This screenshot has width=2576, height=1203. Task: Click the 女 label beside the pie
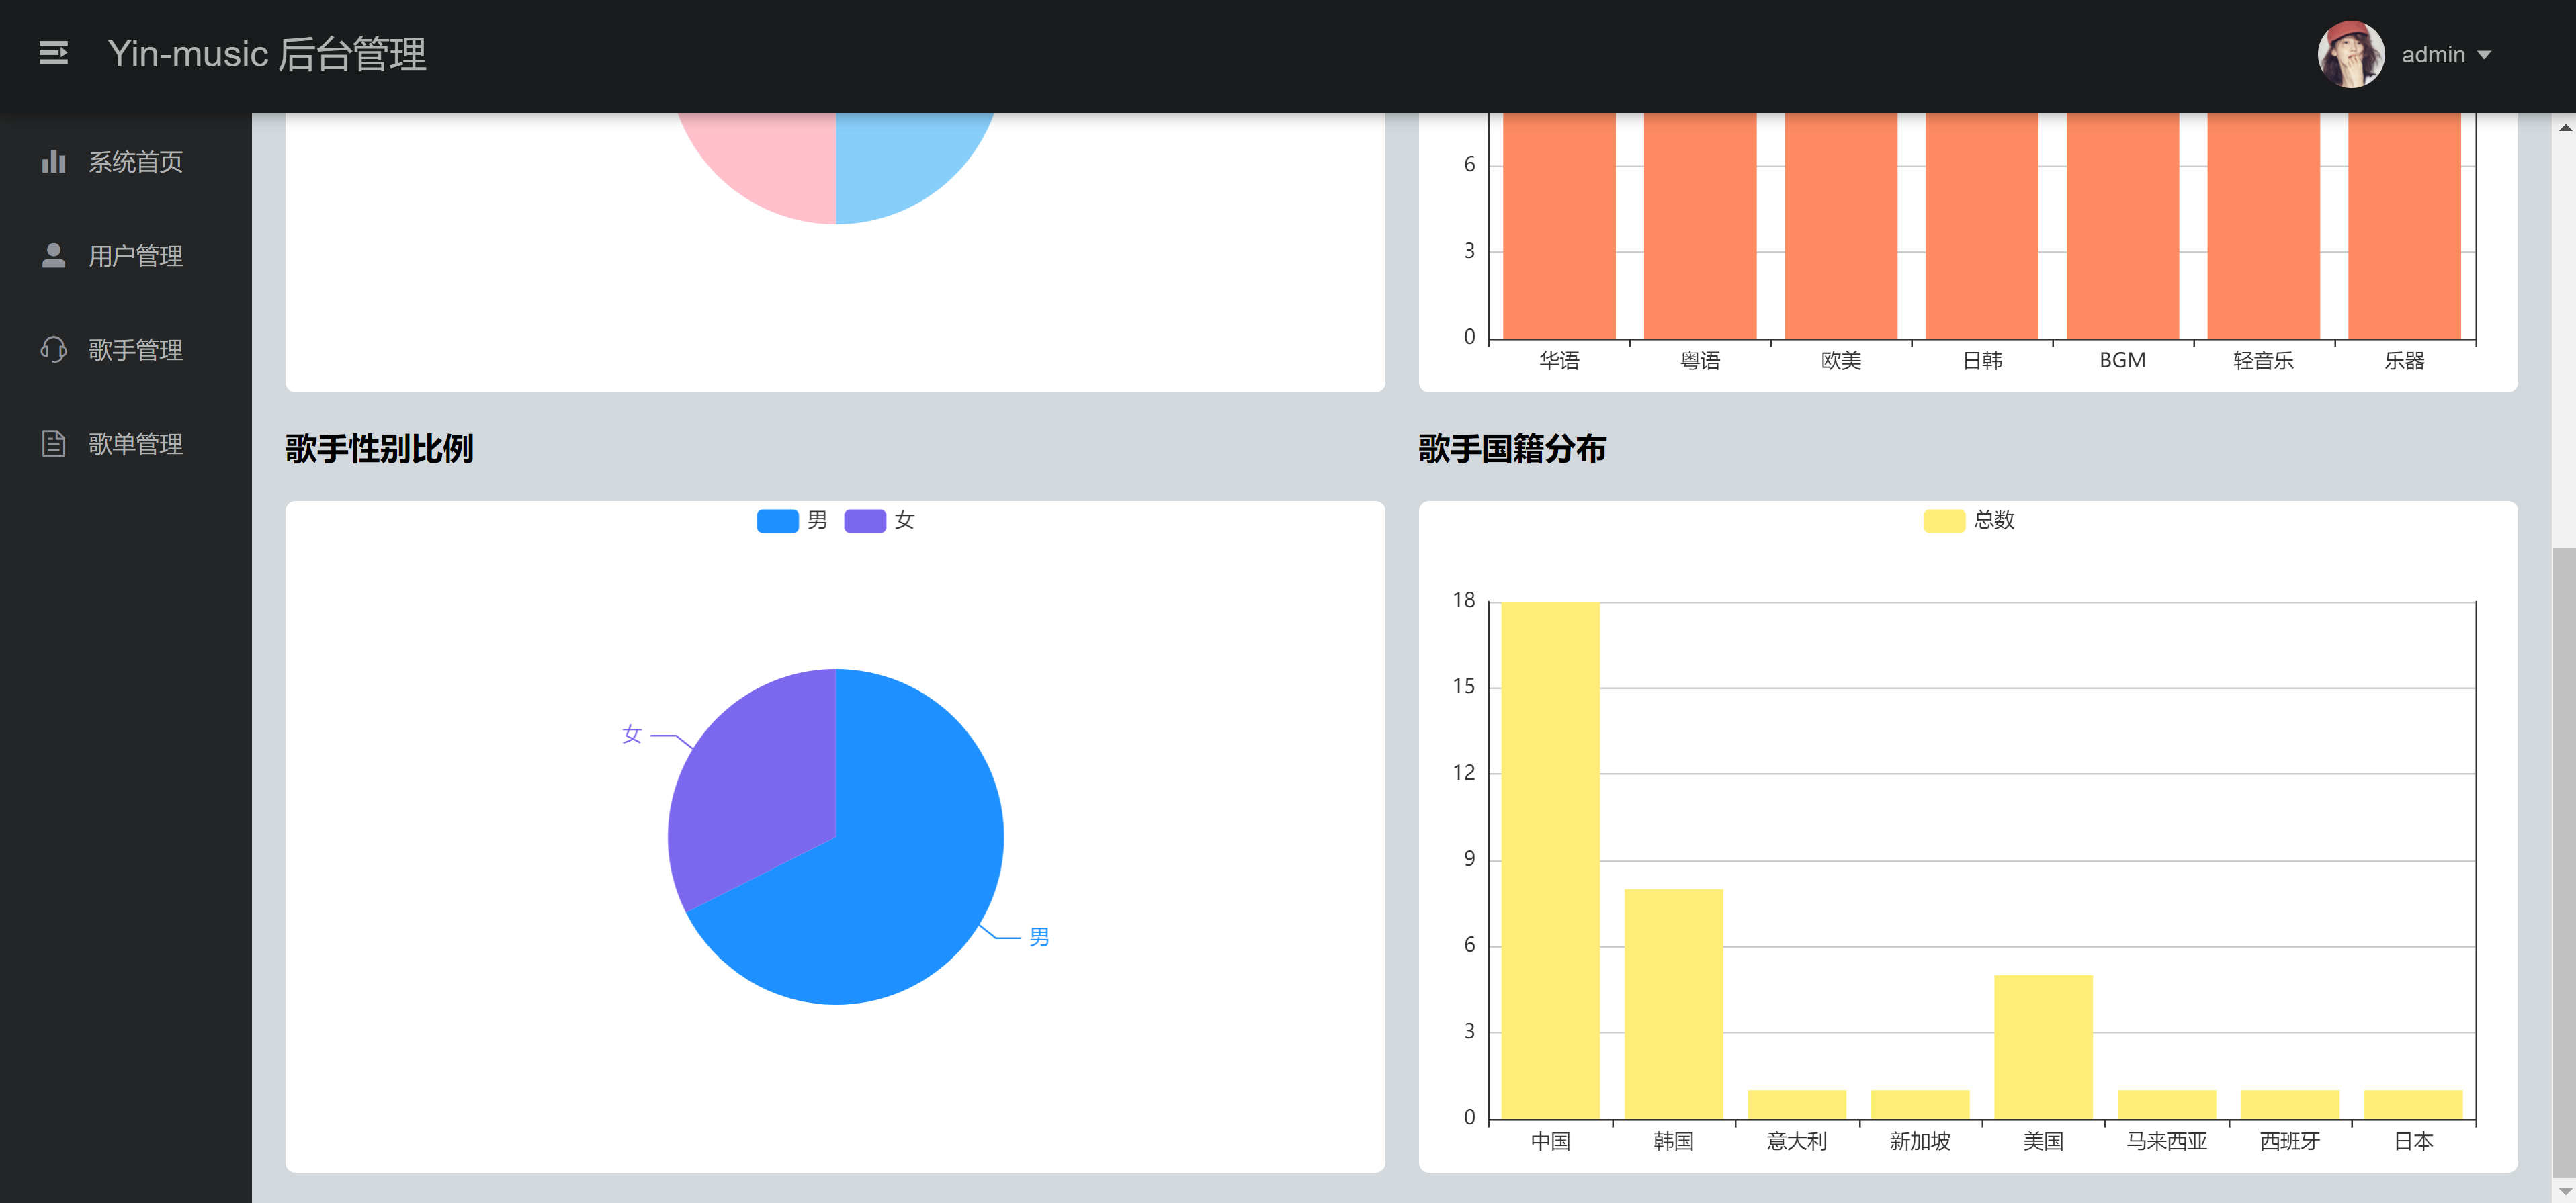tap(631, 735)
